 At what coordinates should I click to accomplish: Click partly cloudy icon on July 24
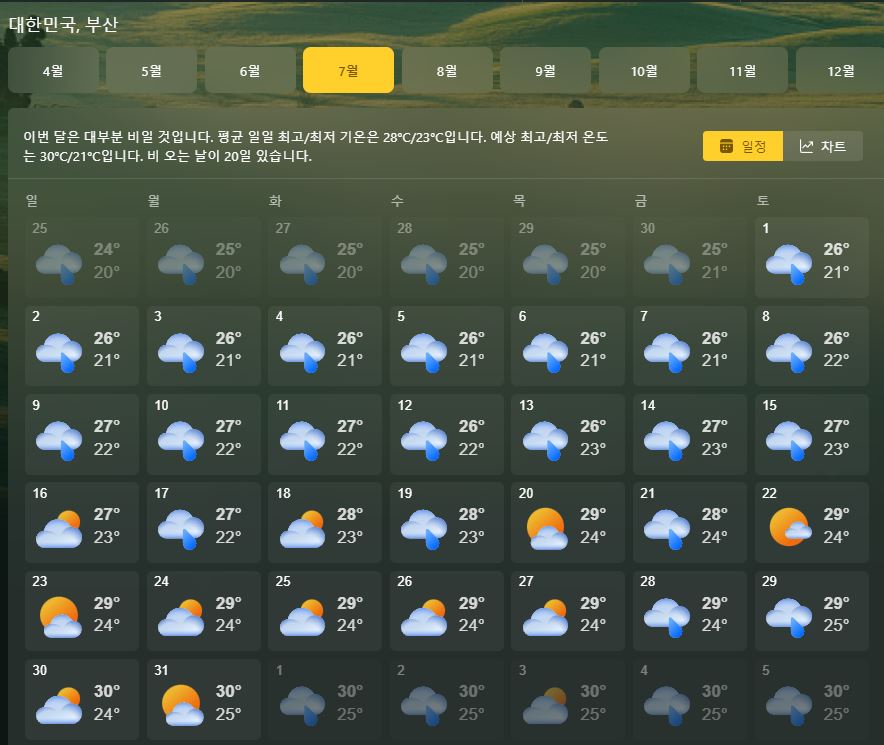point(181,618)
